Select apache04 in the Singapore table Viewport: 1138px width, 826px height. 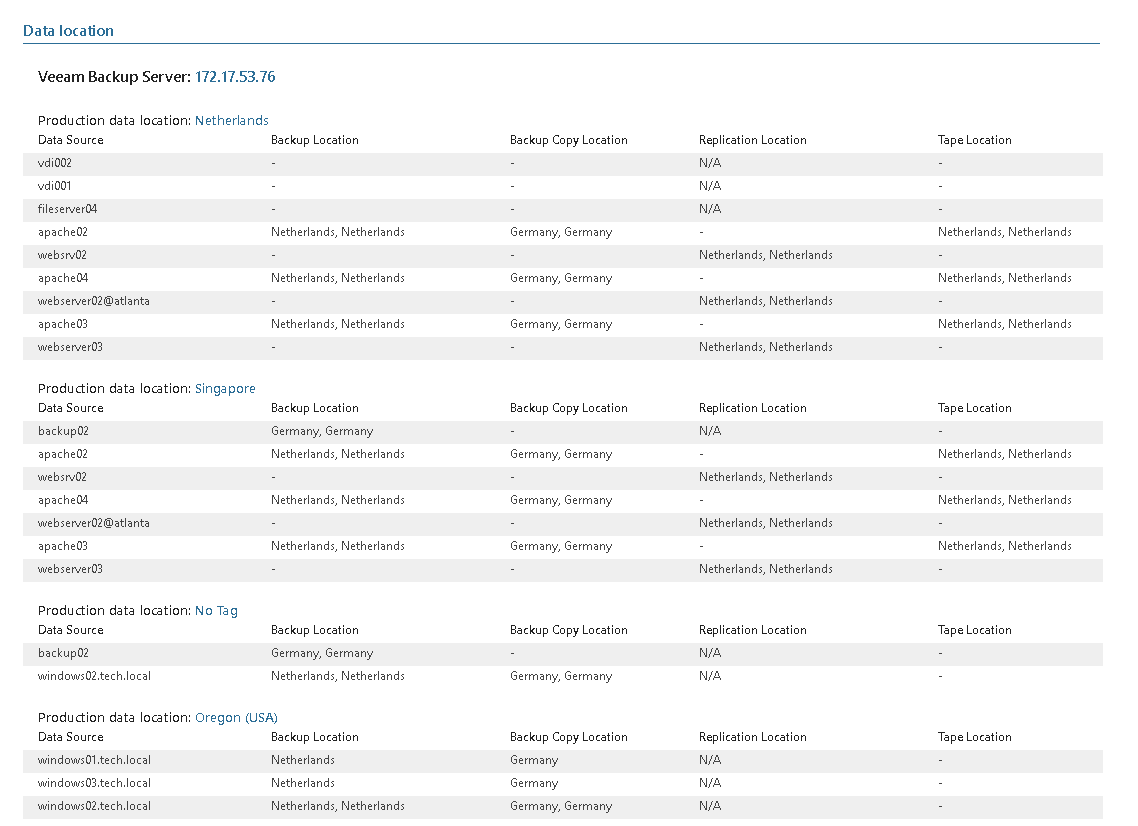pyautogui.click(x=63, y=500)
